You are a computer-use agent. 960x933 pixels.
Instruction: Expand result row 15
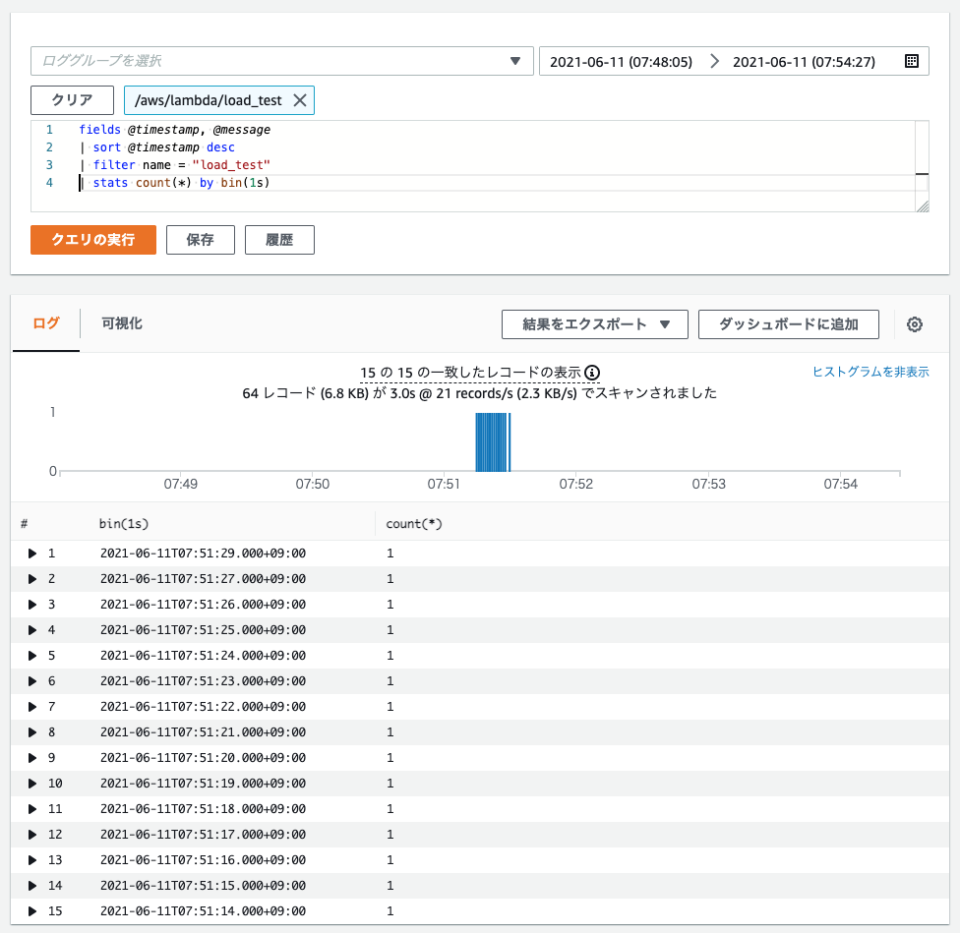pos(33,911)
